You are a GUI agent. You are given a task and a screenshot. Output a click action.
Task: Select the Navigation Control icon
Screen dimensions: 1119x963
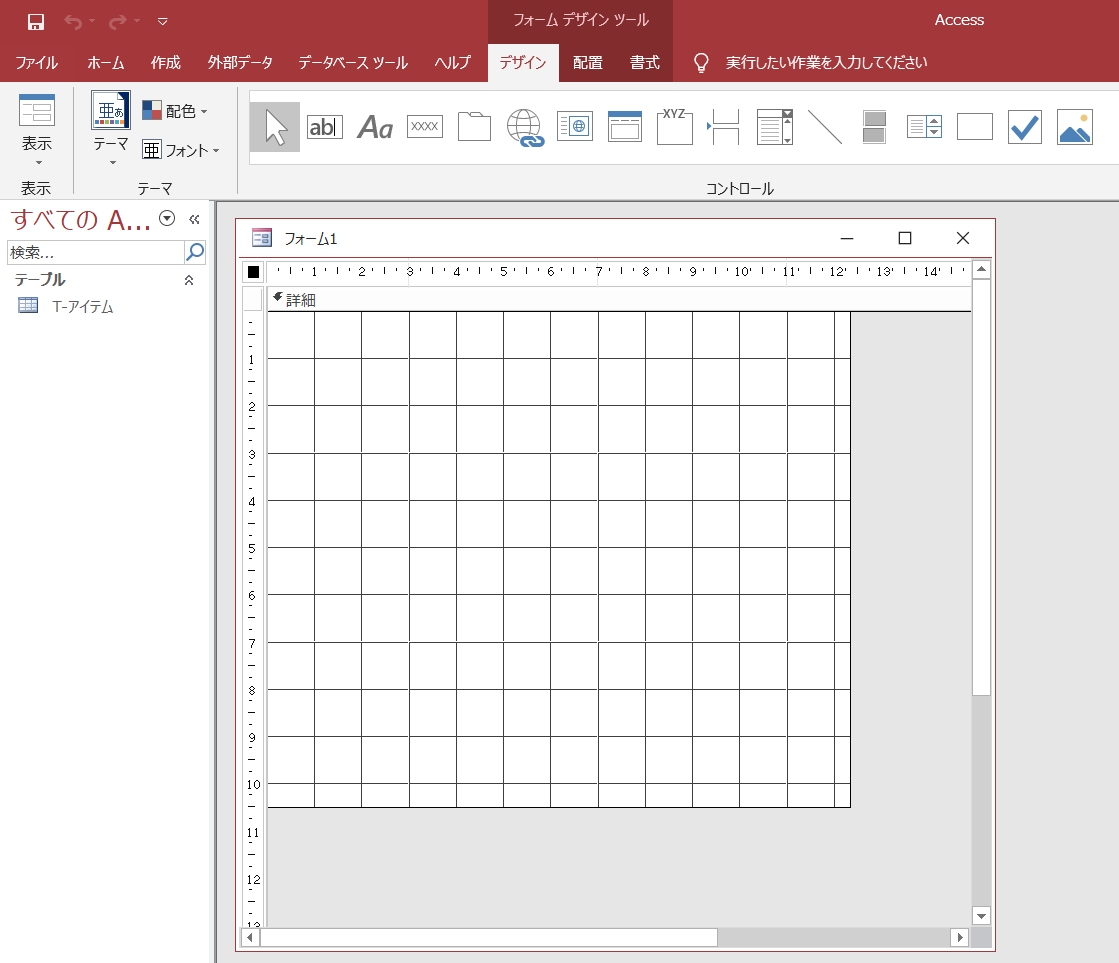(x=624, y=126)
